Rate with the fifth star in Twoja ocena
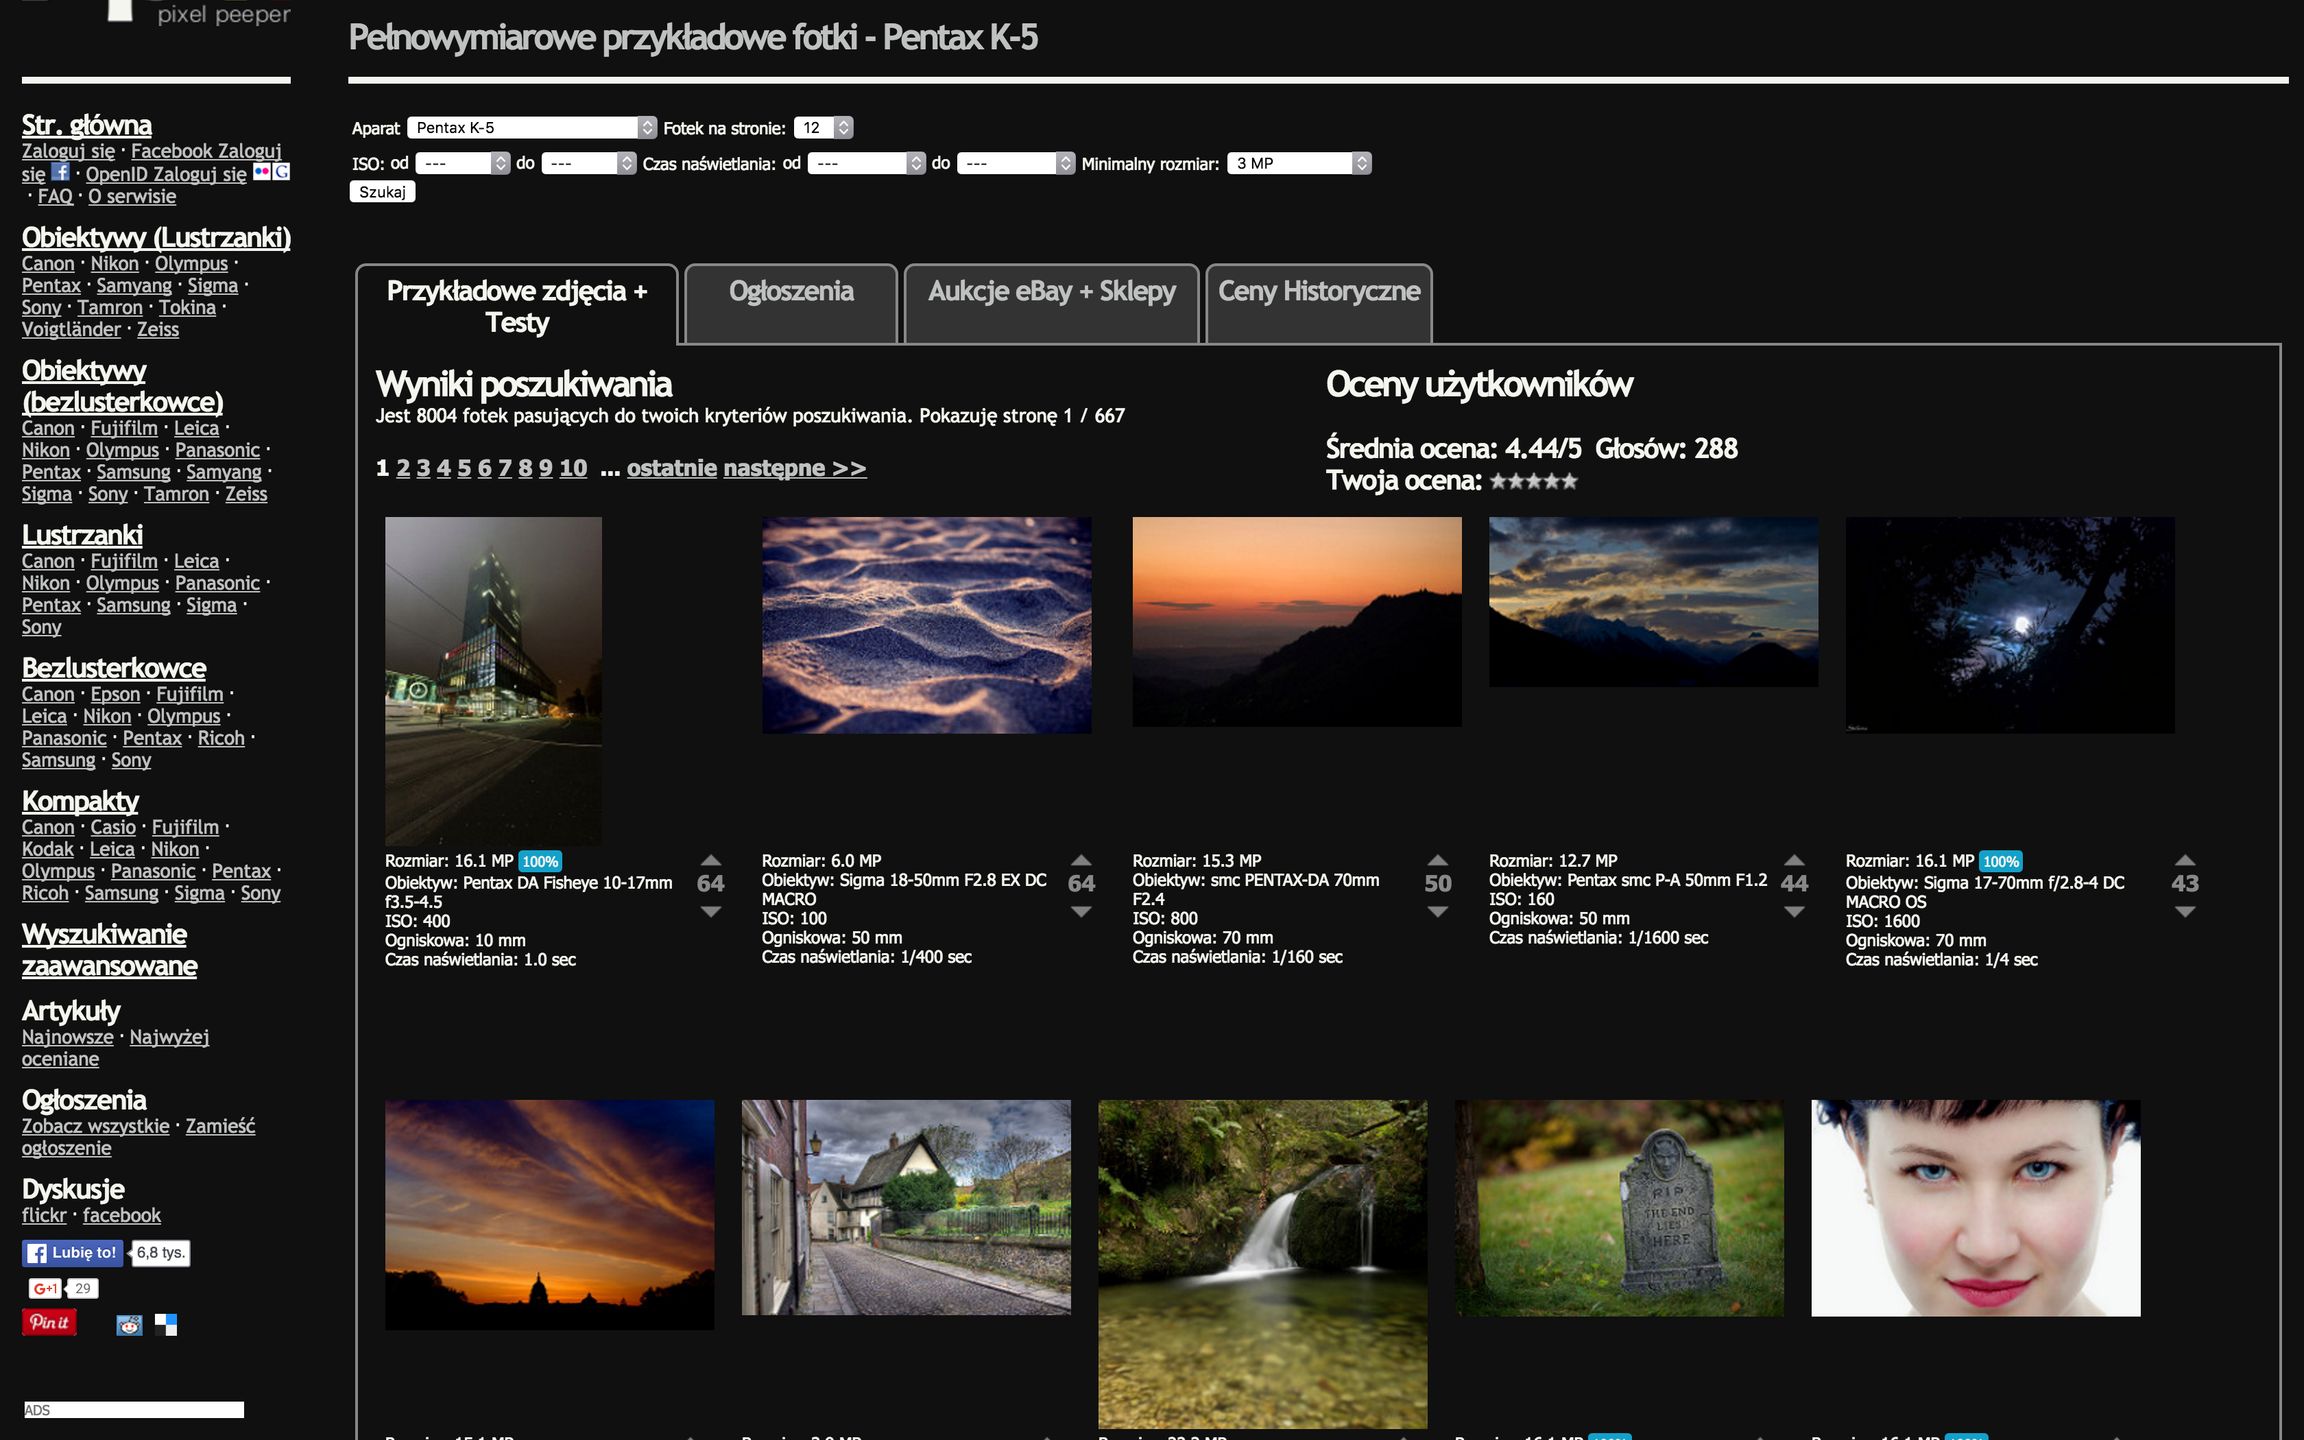The height and width of the screenshot is (1440, 2304). coord(1570,482)
